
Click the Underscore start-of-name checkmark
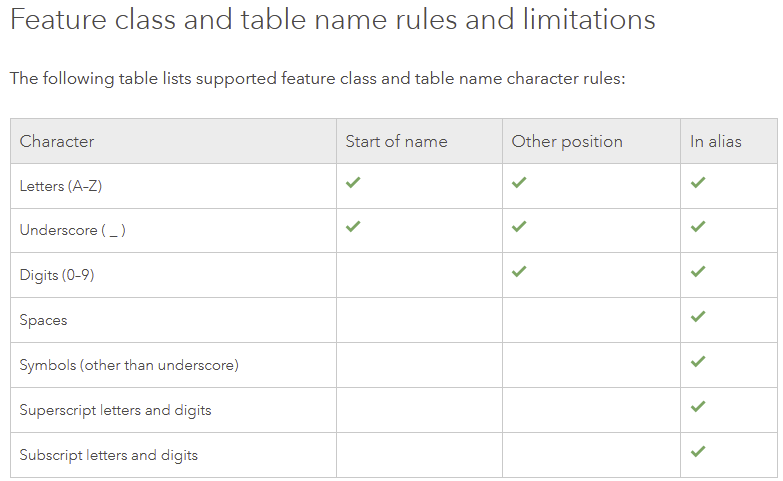coord(353,227)
